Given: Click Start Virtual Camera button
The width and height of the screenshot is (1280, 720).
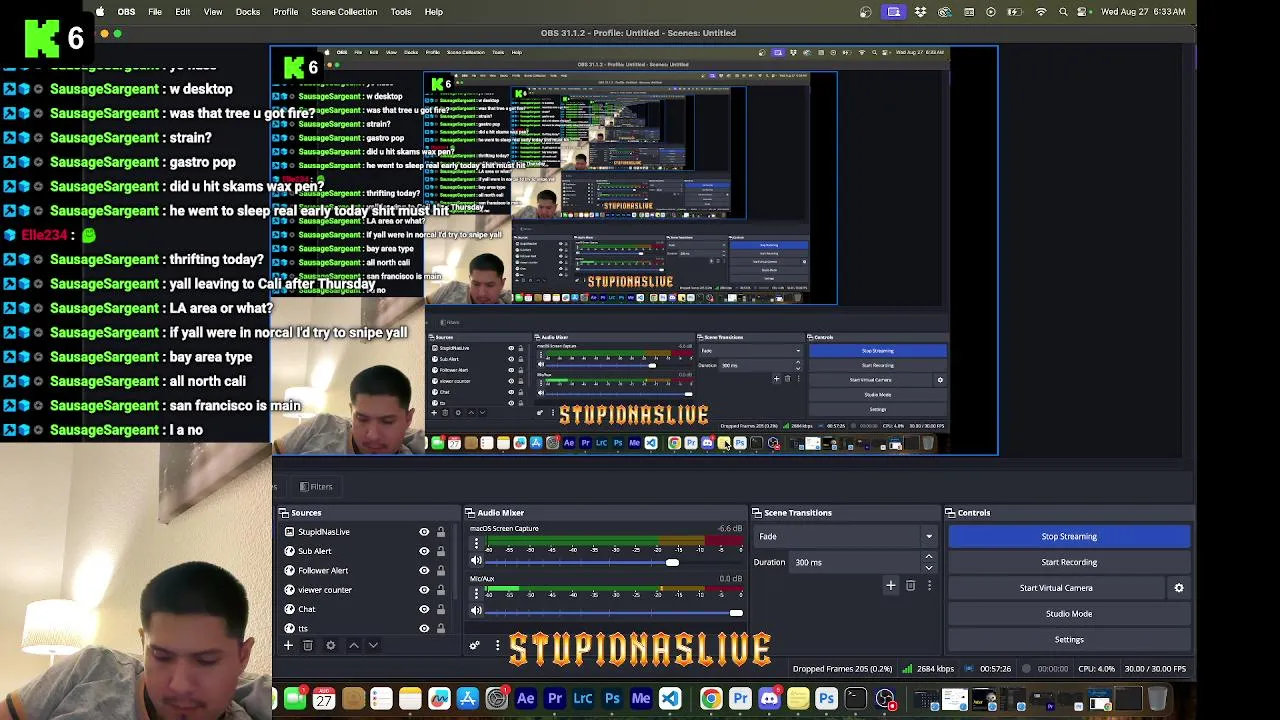Looking at the screenshot, I should (1056, 588).
